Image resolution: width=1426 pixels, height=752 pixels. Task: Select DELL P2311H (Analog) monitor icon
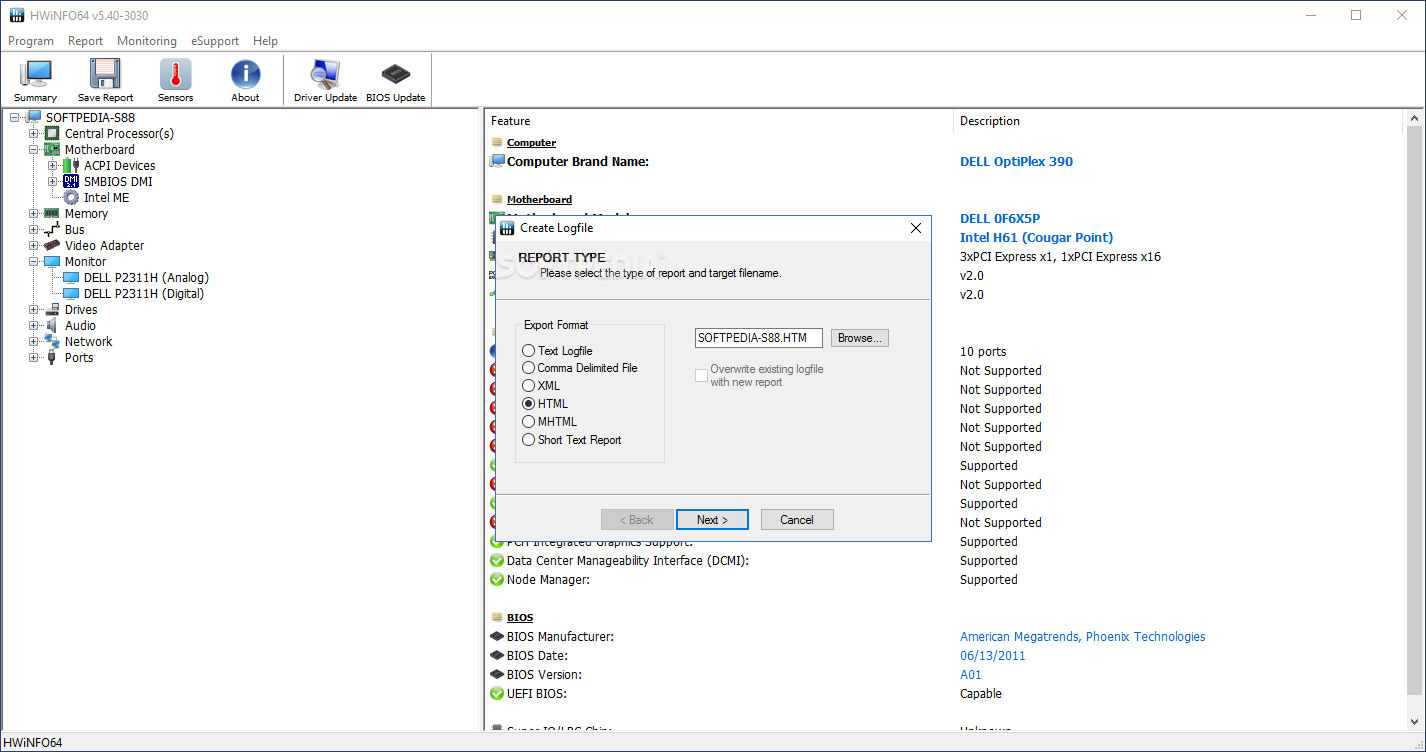pos(71,277)
